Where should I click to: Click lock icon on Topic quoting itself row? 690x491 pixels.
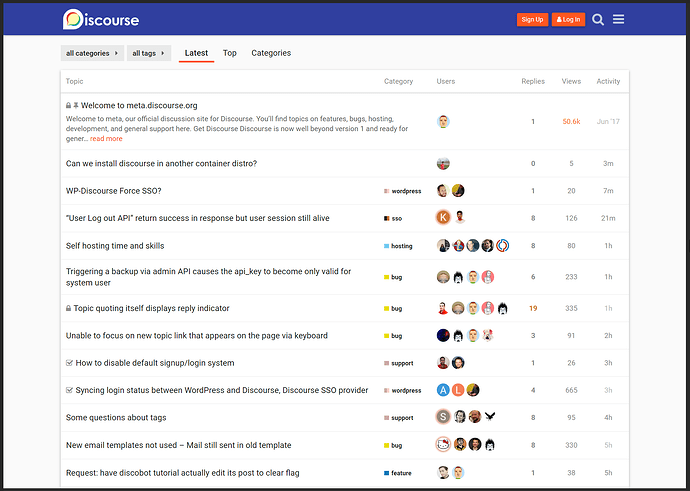click(68, 308)
